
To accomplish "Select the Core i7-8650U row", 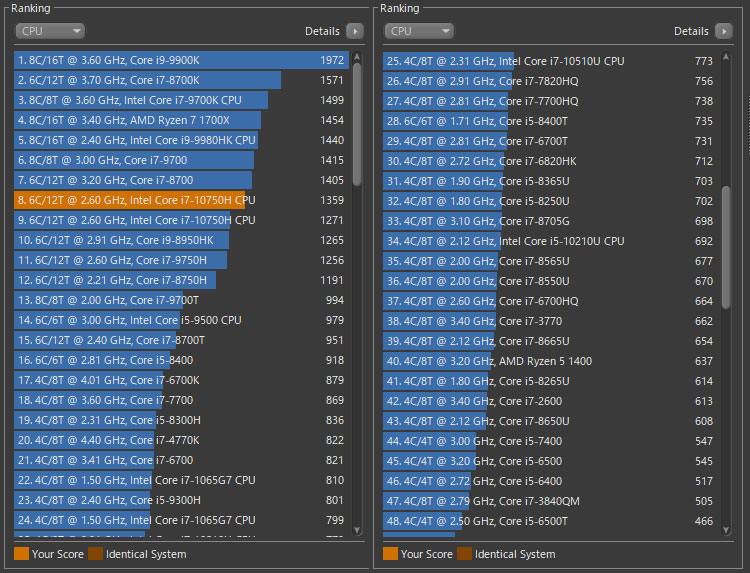I will click(551, 421).
